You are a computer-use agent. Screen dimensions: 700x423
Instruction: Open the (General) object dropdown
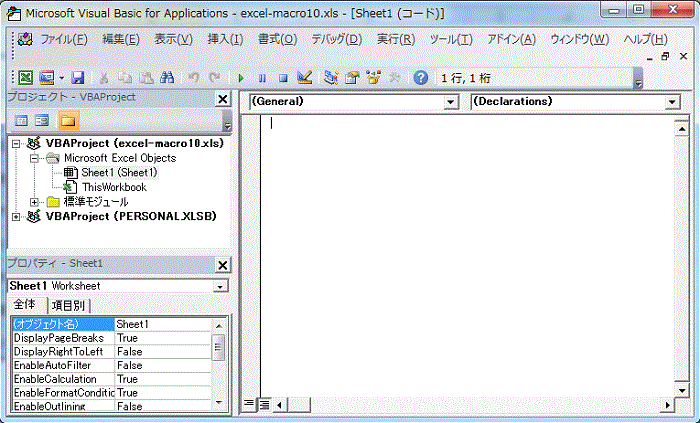click(450, 102)
